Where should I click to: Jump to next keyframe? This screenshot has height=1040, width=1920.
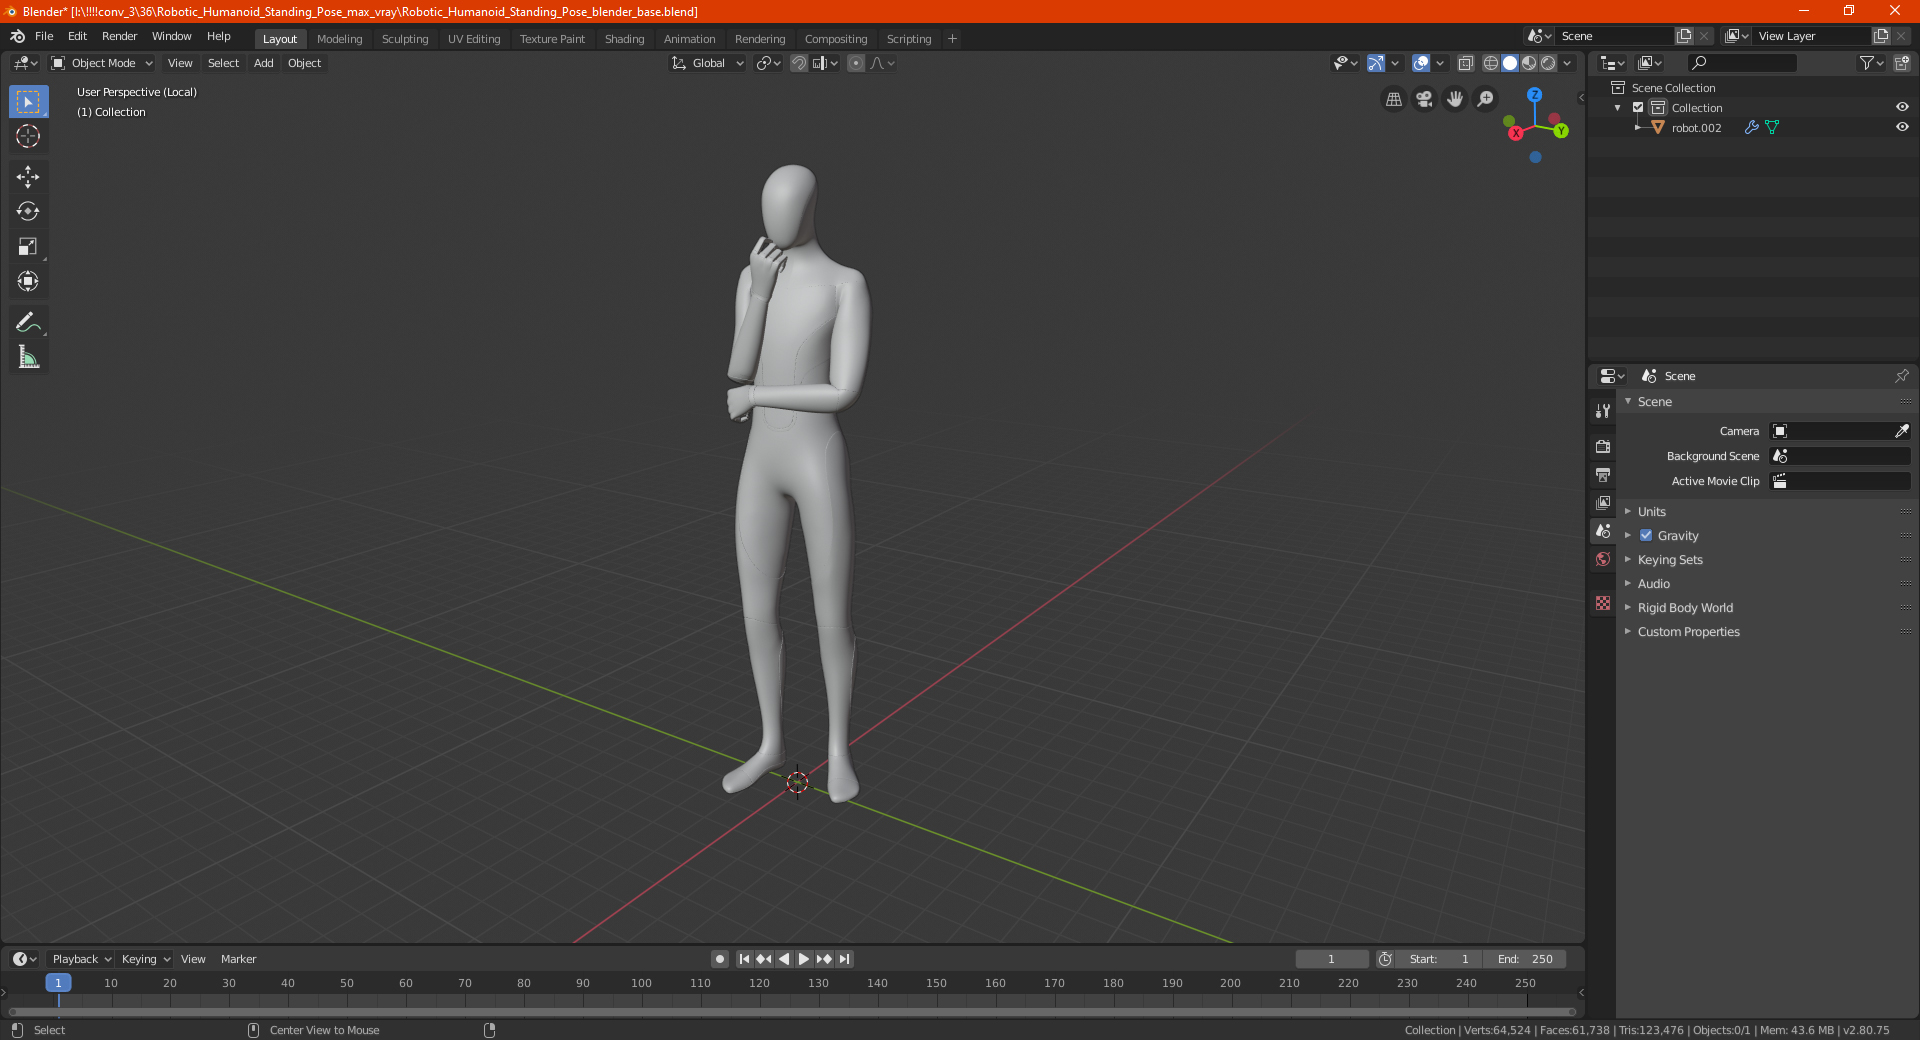coord(824,959)
